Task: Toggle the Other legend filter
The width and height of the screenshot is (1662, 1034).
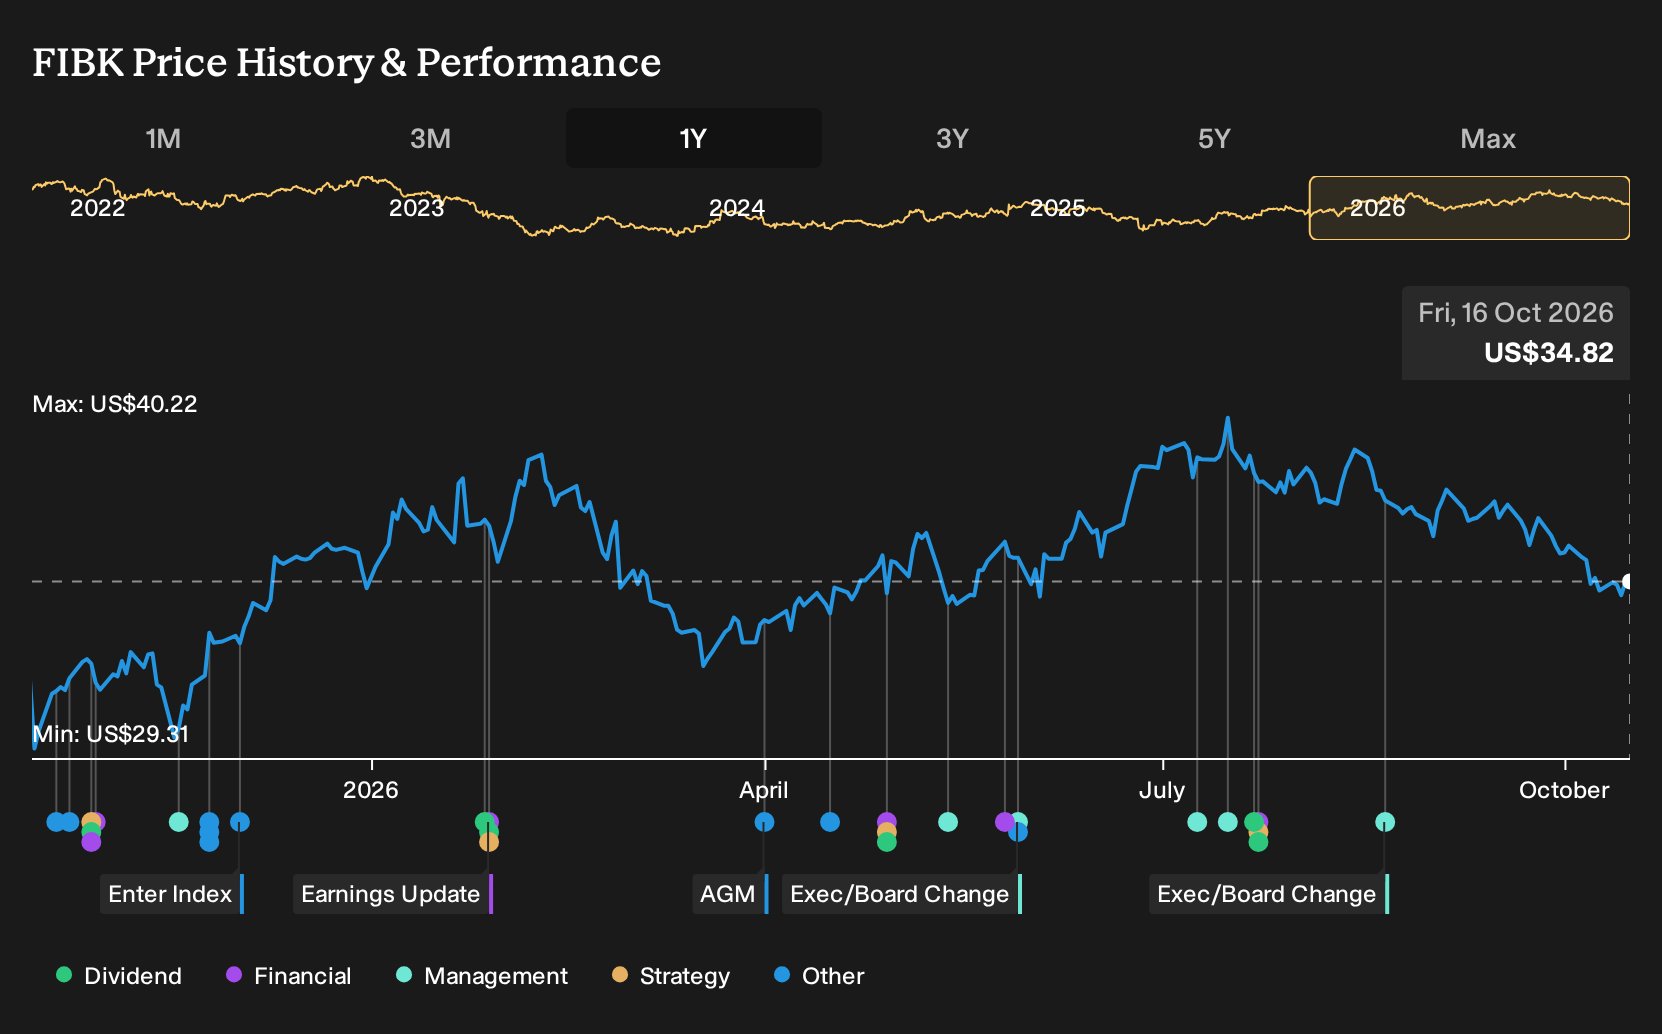Action: [819, 976]
